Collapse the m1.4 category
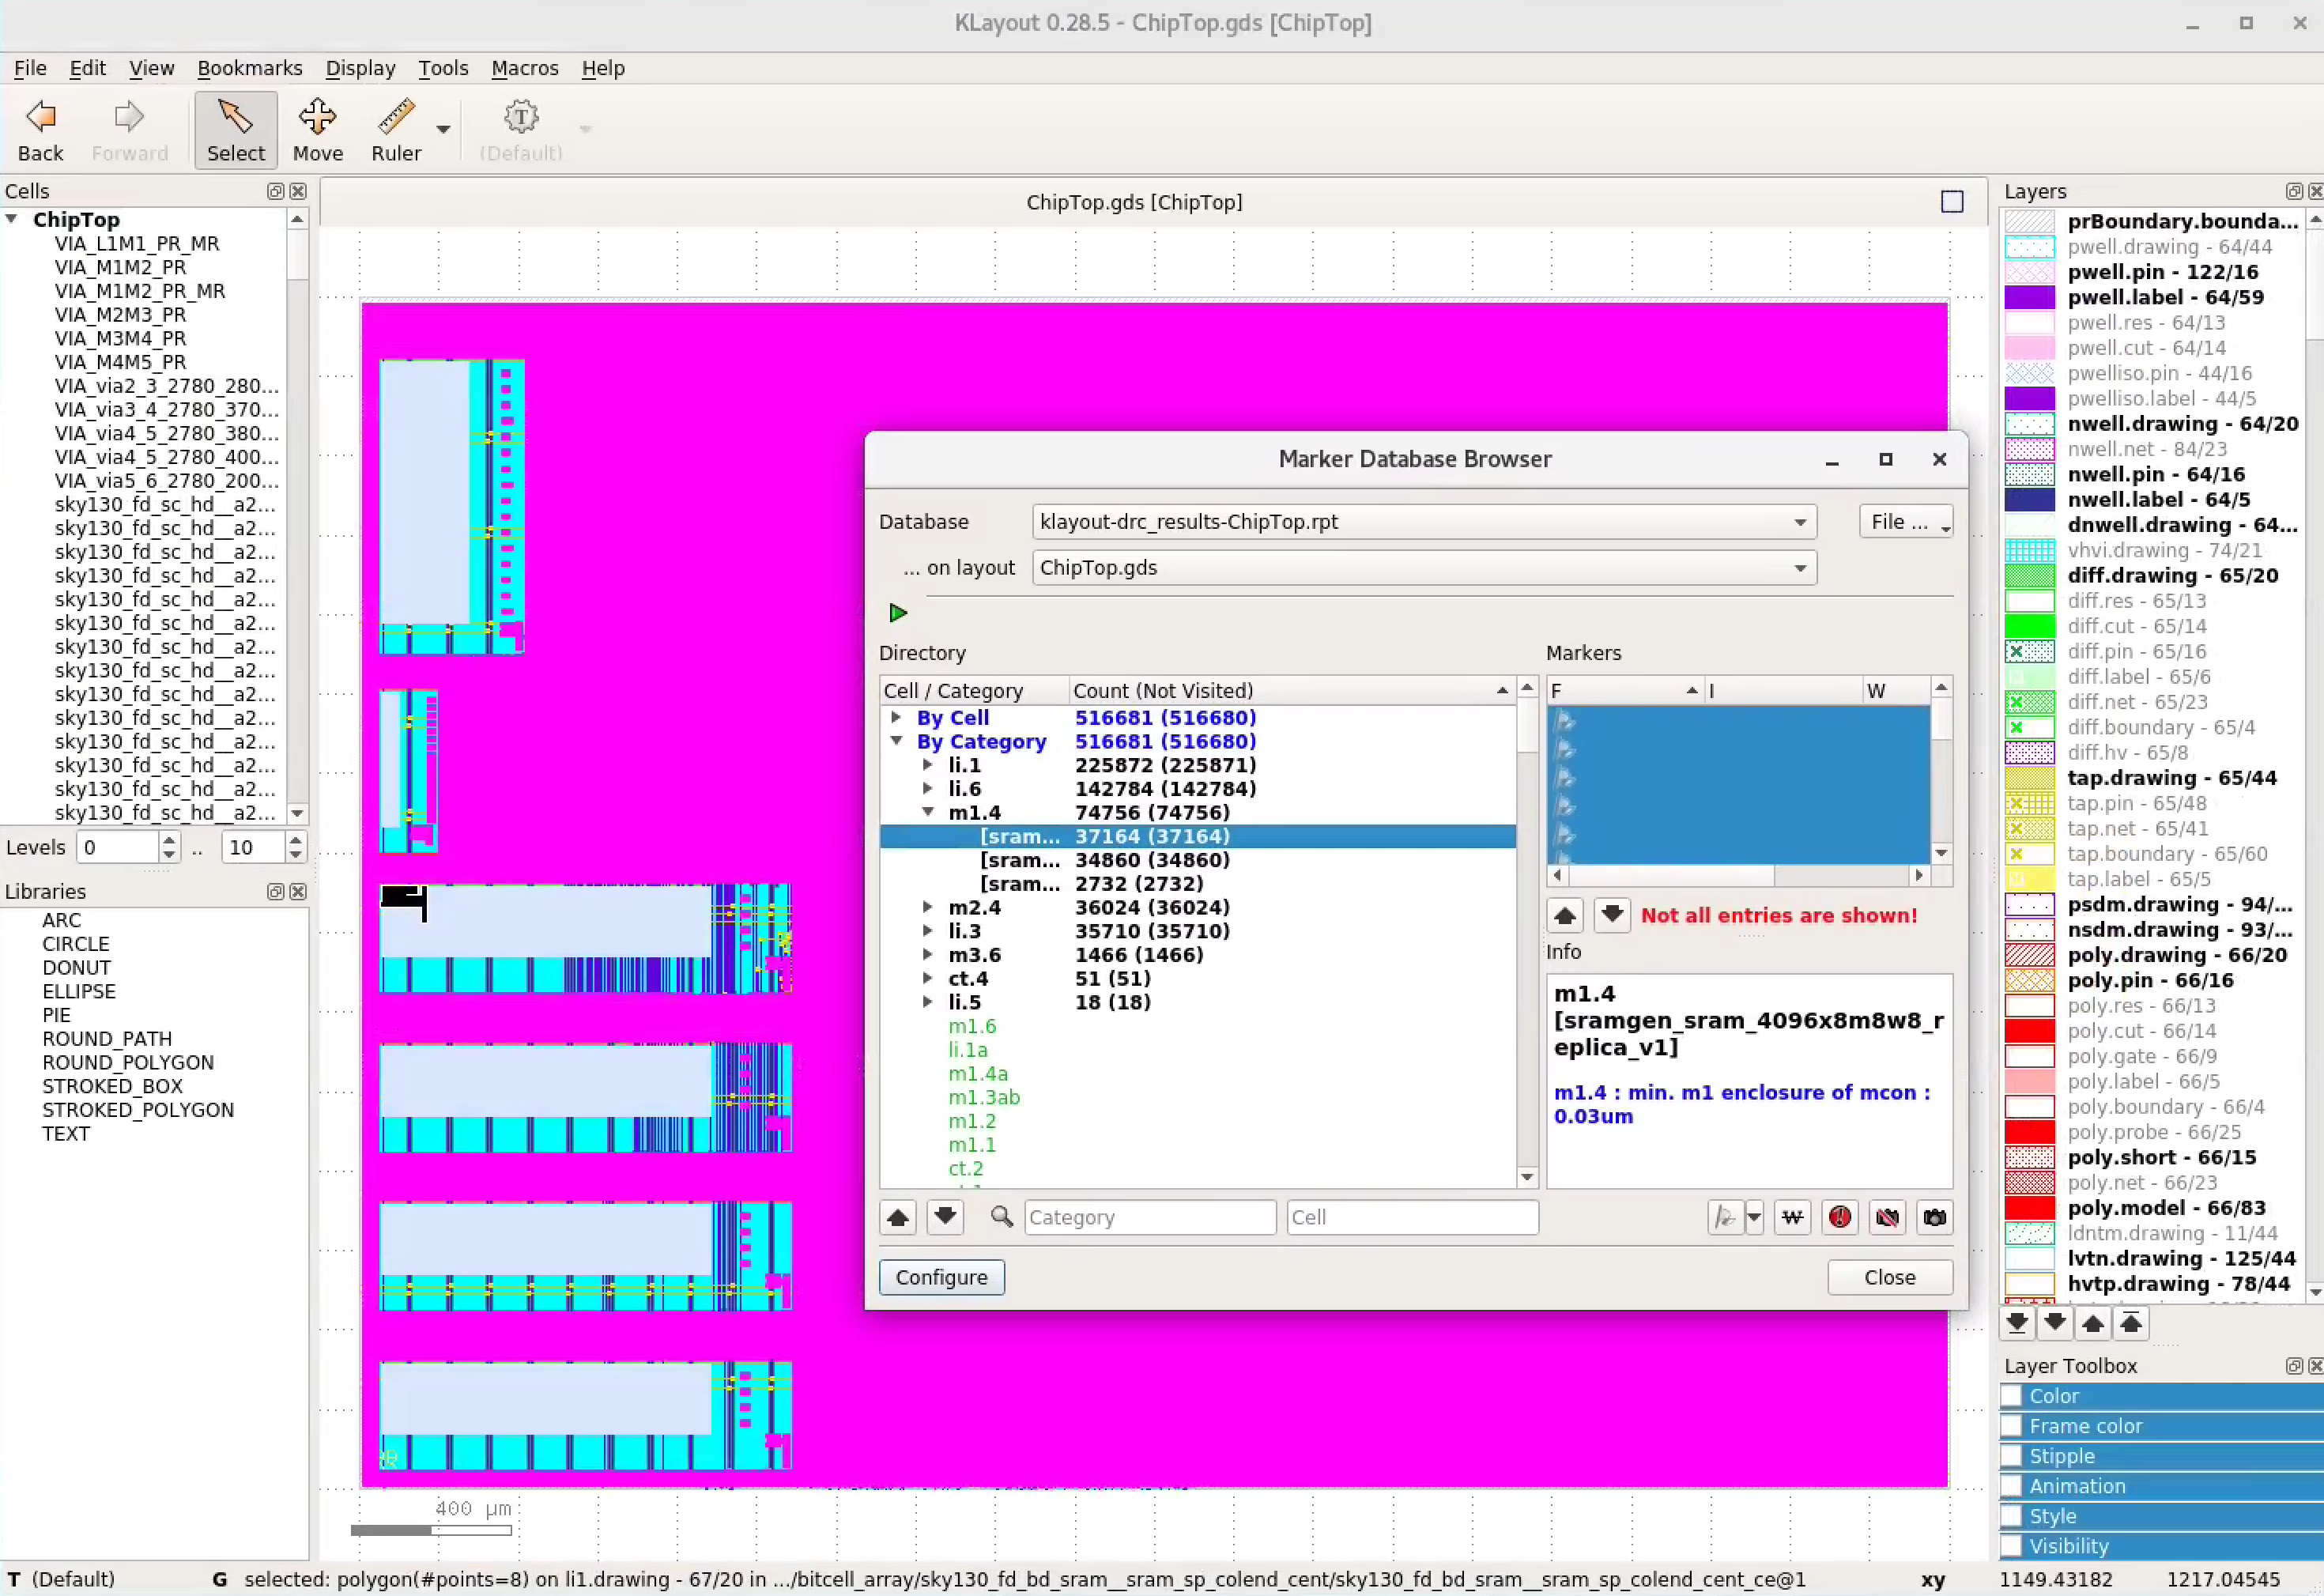This screenshot has height=1596, width=2324. (x=927, y=812)
